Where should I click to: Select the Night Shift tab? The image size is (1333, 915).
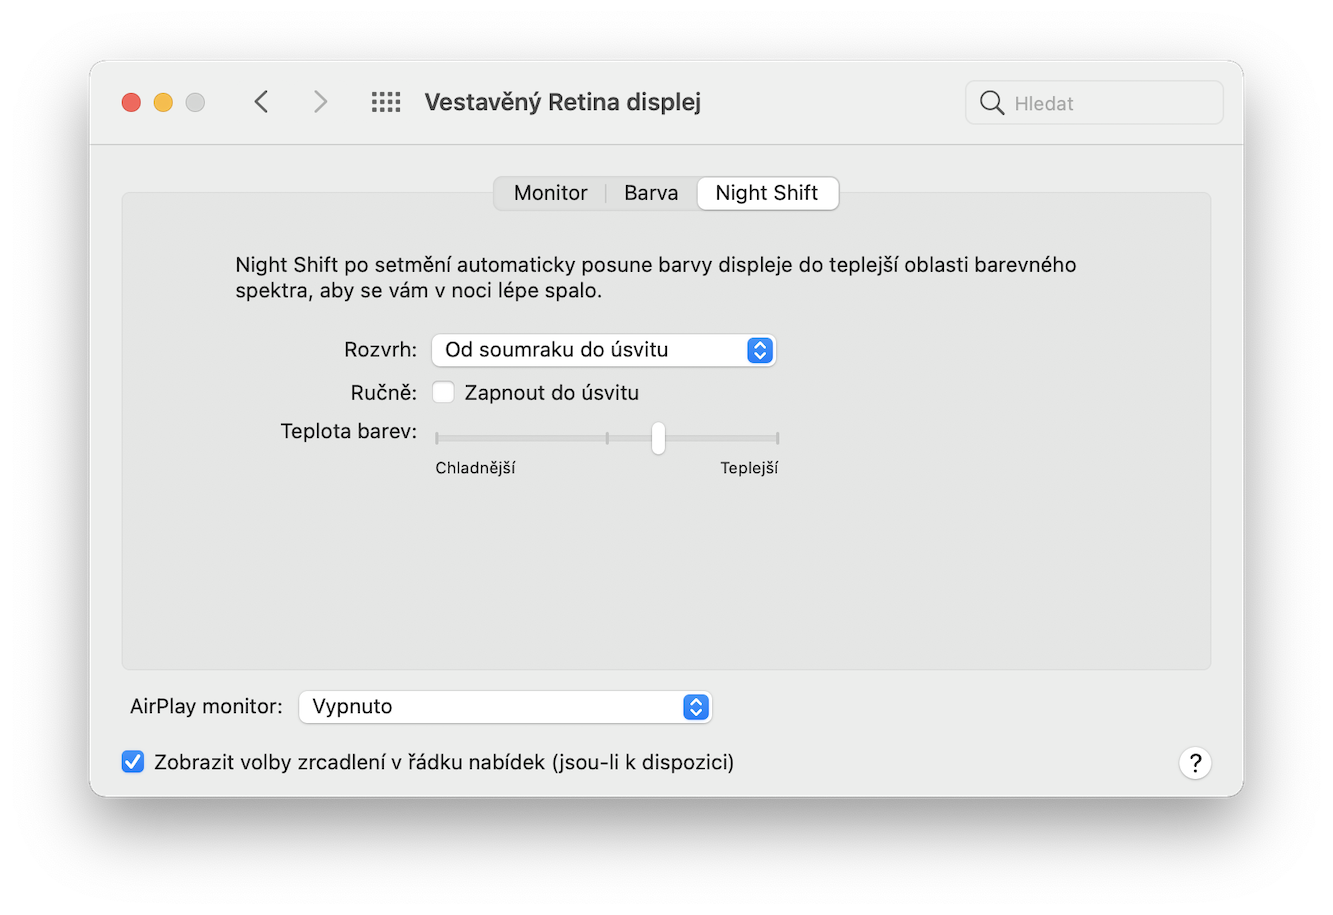(x=767, y=193)
